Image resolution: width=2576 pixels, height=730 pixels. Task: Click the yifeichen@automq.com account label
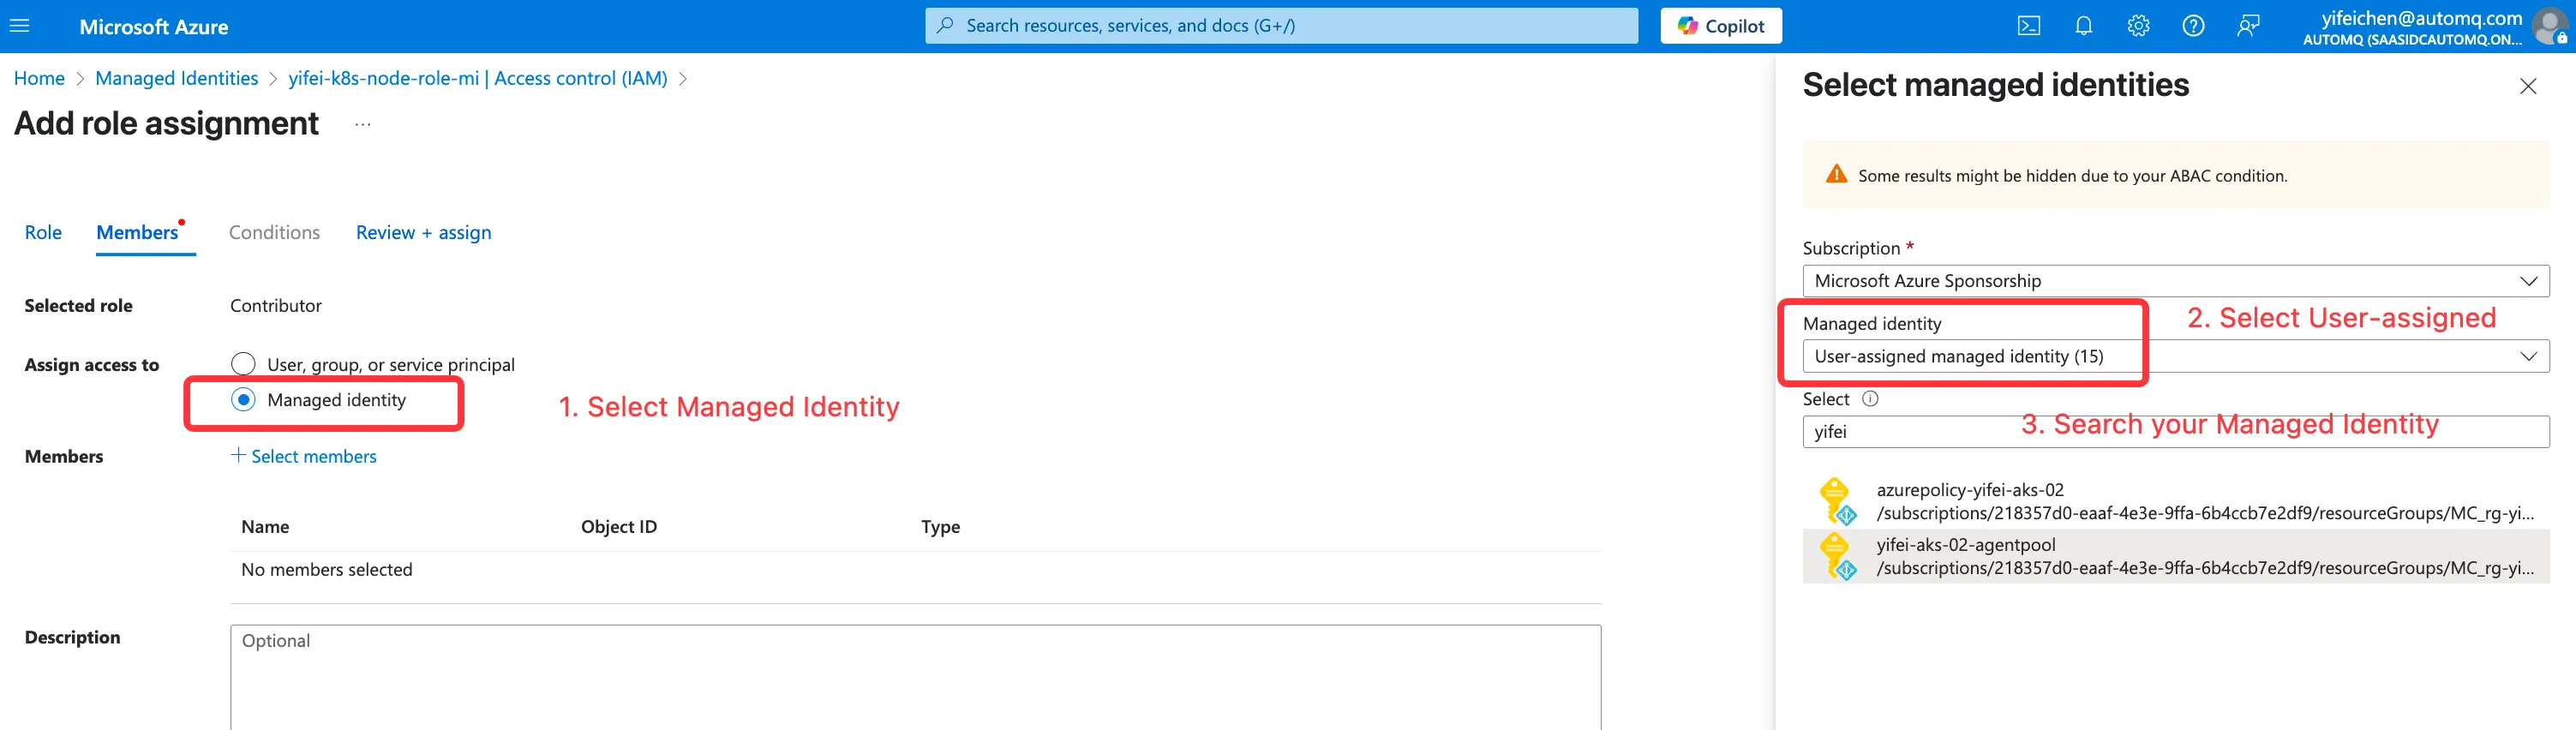pos(2421,17)
